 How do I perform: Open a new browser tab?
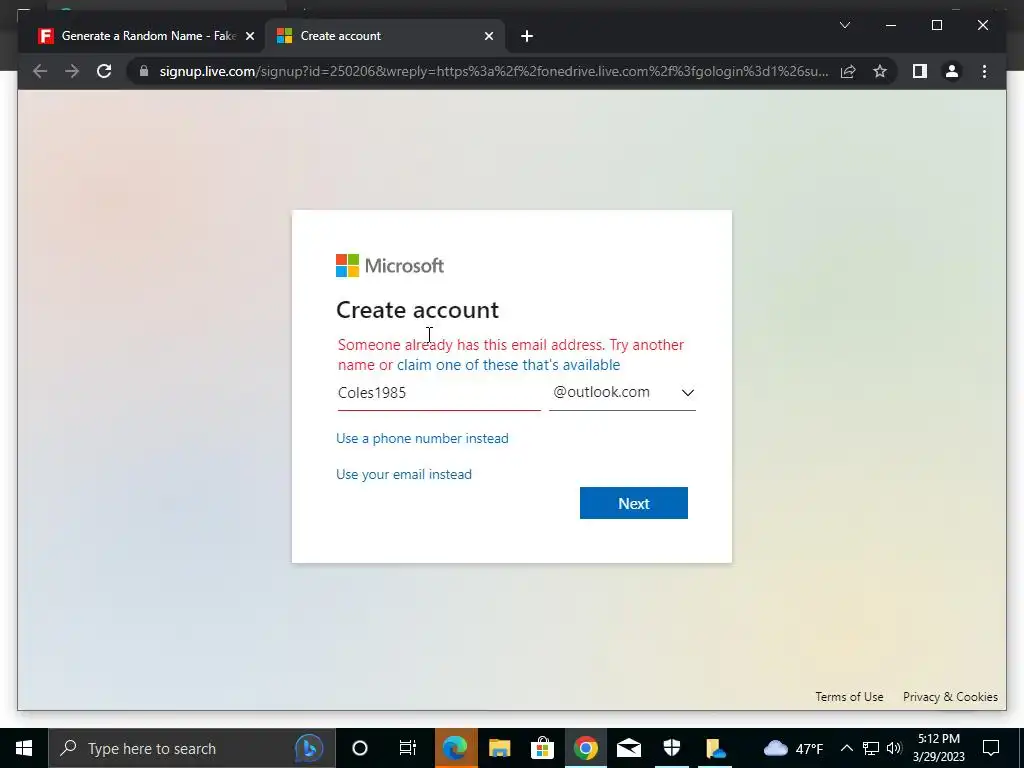(527, 36)
